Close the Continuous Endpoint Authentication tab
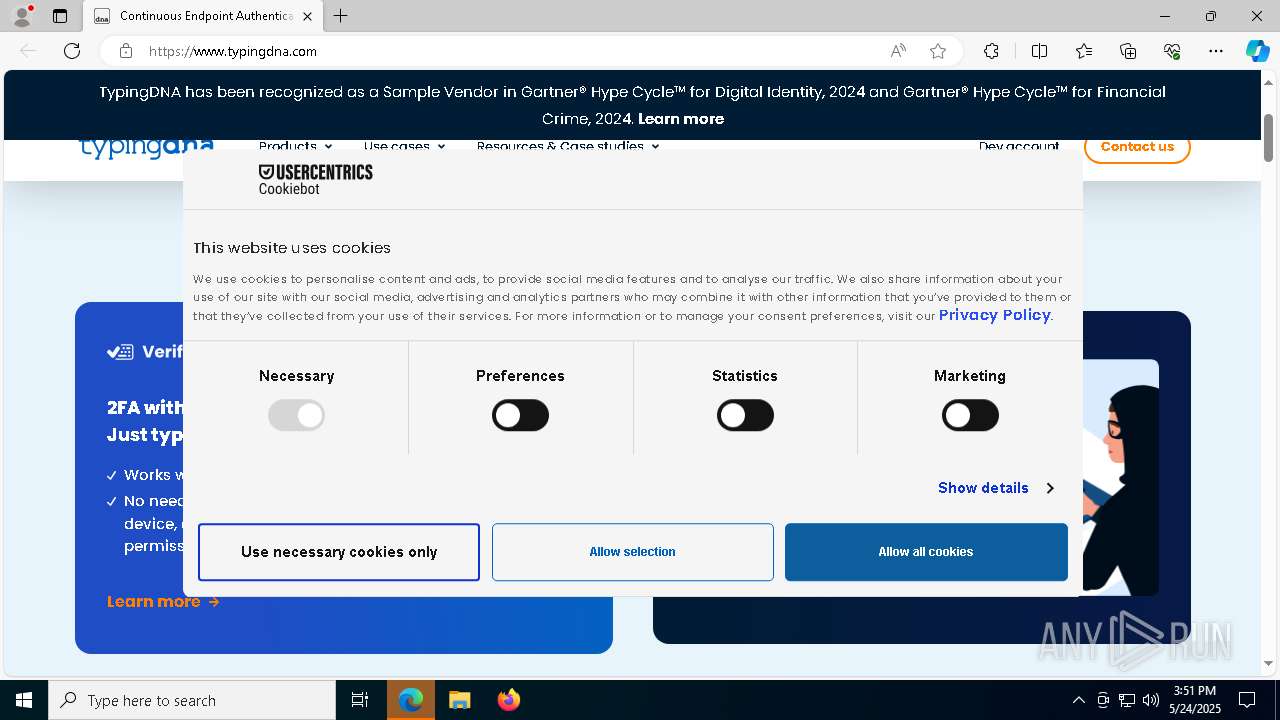This screenshot has height=720, width=1280. tap(307, 16)
